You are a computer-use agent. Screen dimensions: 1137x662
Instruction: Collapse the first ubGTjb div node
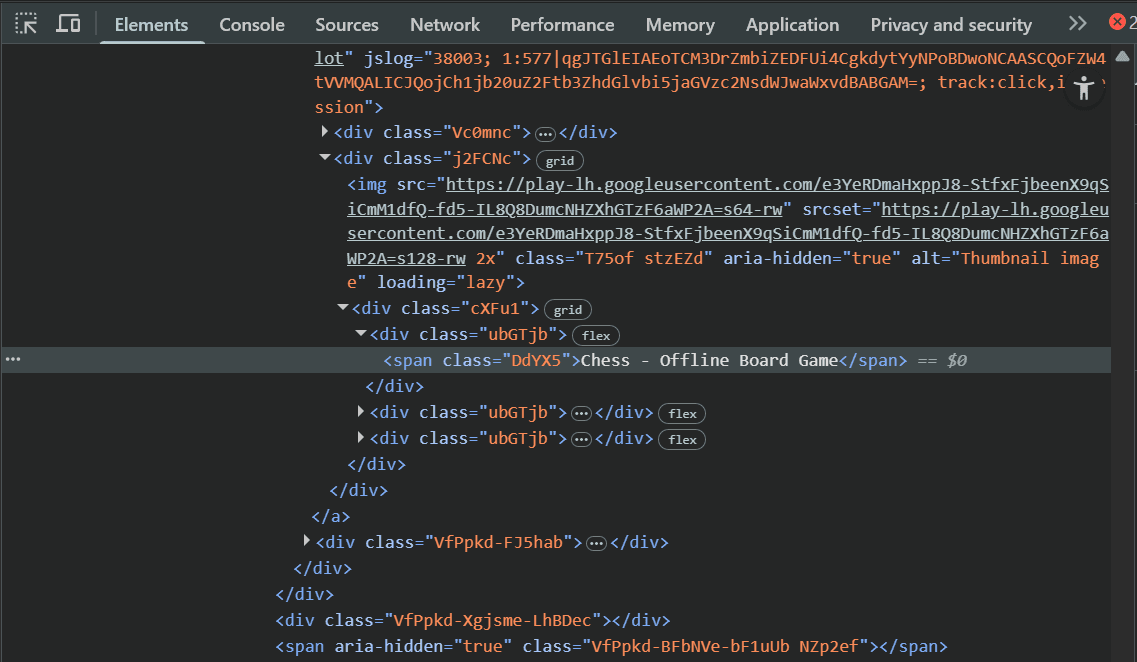360,334
